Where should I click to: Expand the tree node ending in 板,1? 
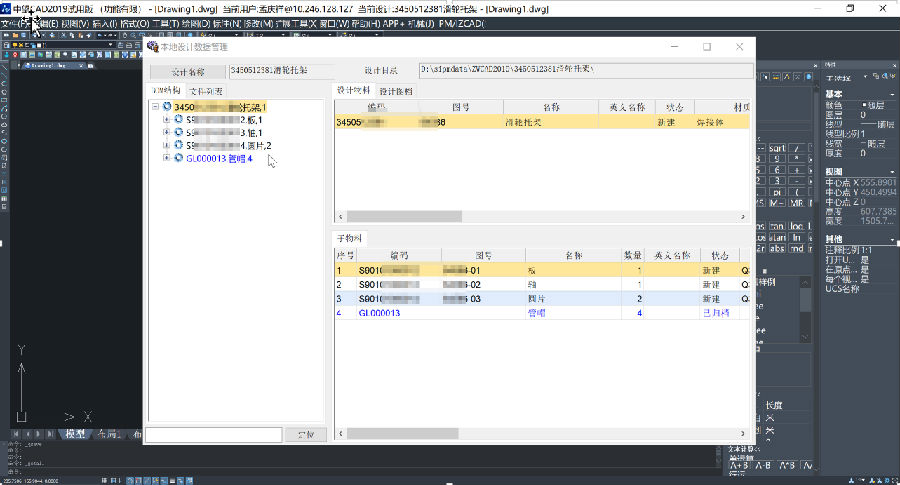tap(166, 120)
